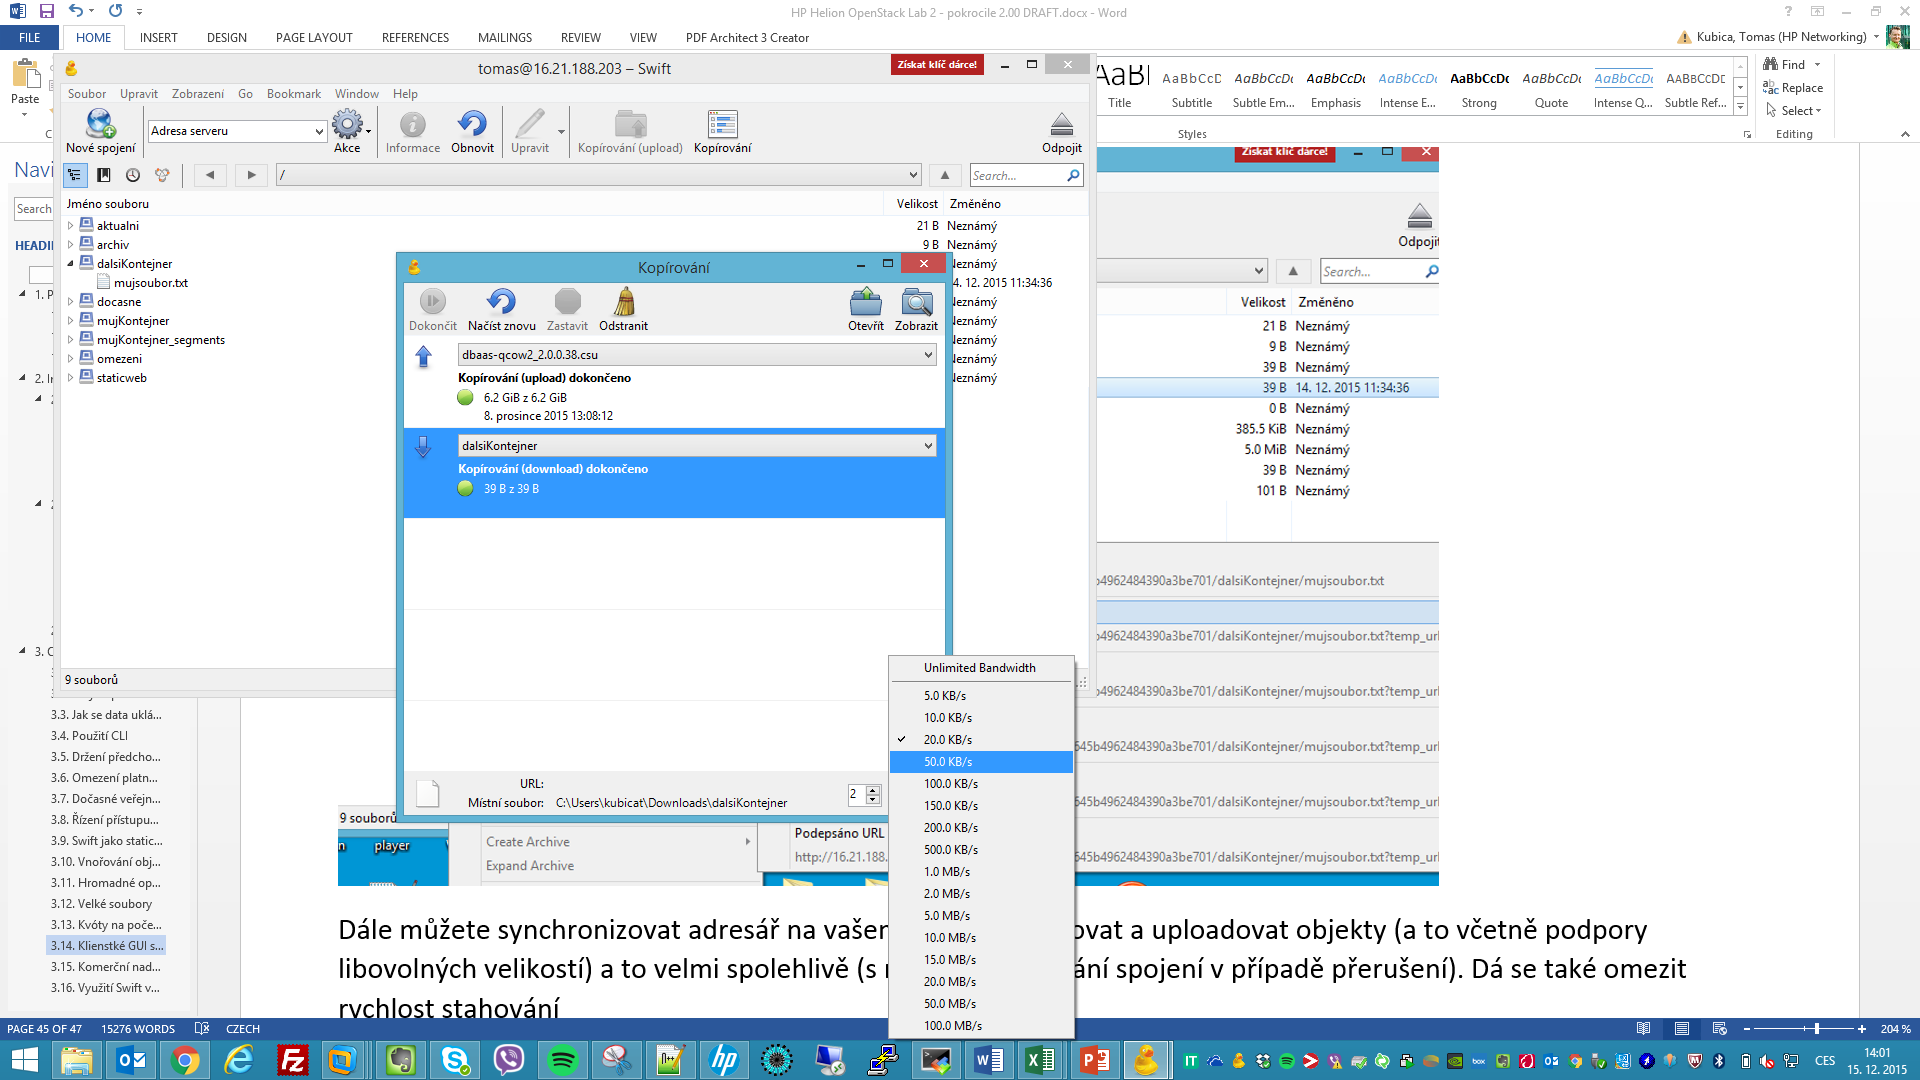Click Word Save icon in title bar
Image resolution: width=1920 pixels, height=1080 pixels.
point(47,12)
